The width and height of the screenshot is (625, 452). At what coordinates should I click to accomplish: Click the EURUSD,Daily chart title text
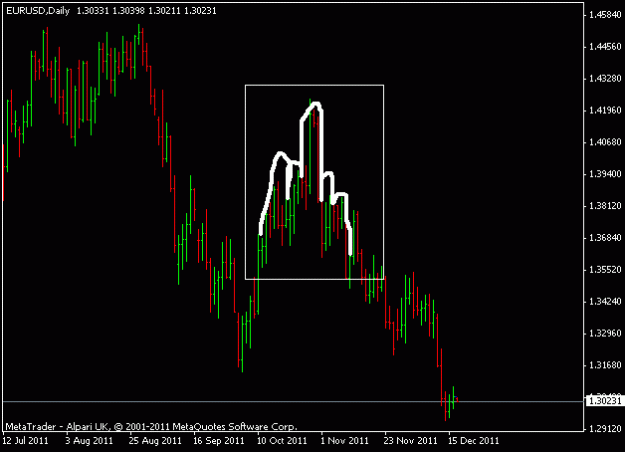pyautogui.click(x=38, y=11)
